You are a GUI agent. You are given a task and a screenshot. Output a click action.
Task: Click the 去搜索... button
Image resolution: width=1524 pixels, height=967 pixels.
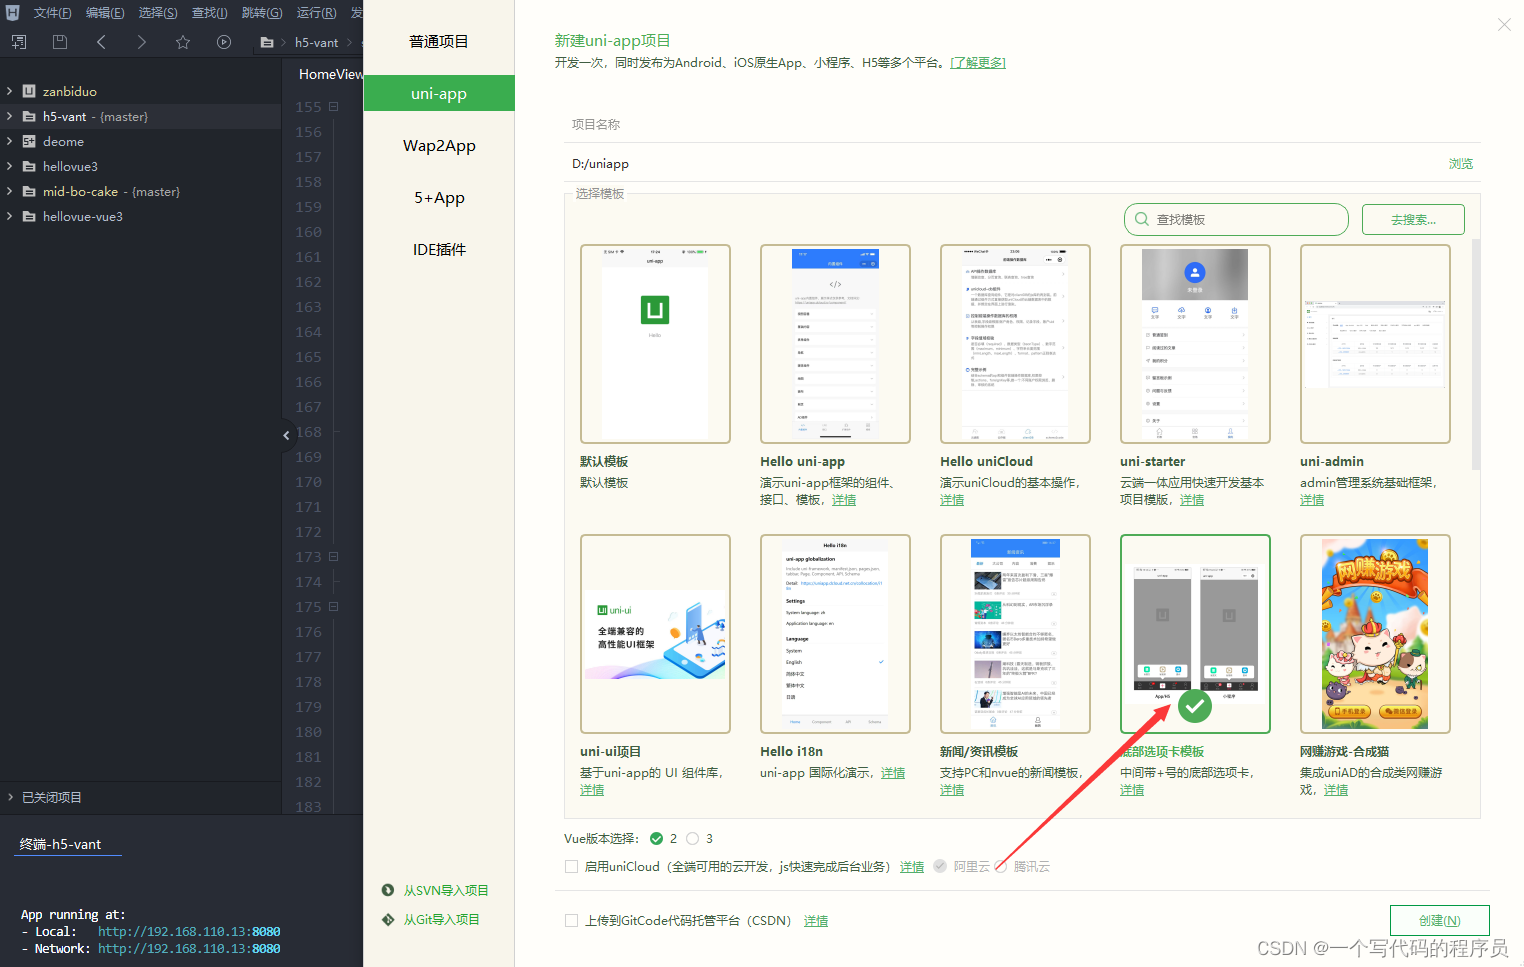pos(1413,219)
